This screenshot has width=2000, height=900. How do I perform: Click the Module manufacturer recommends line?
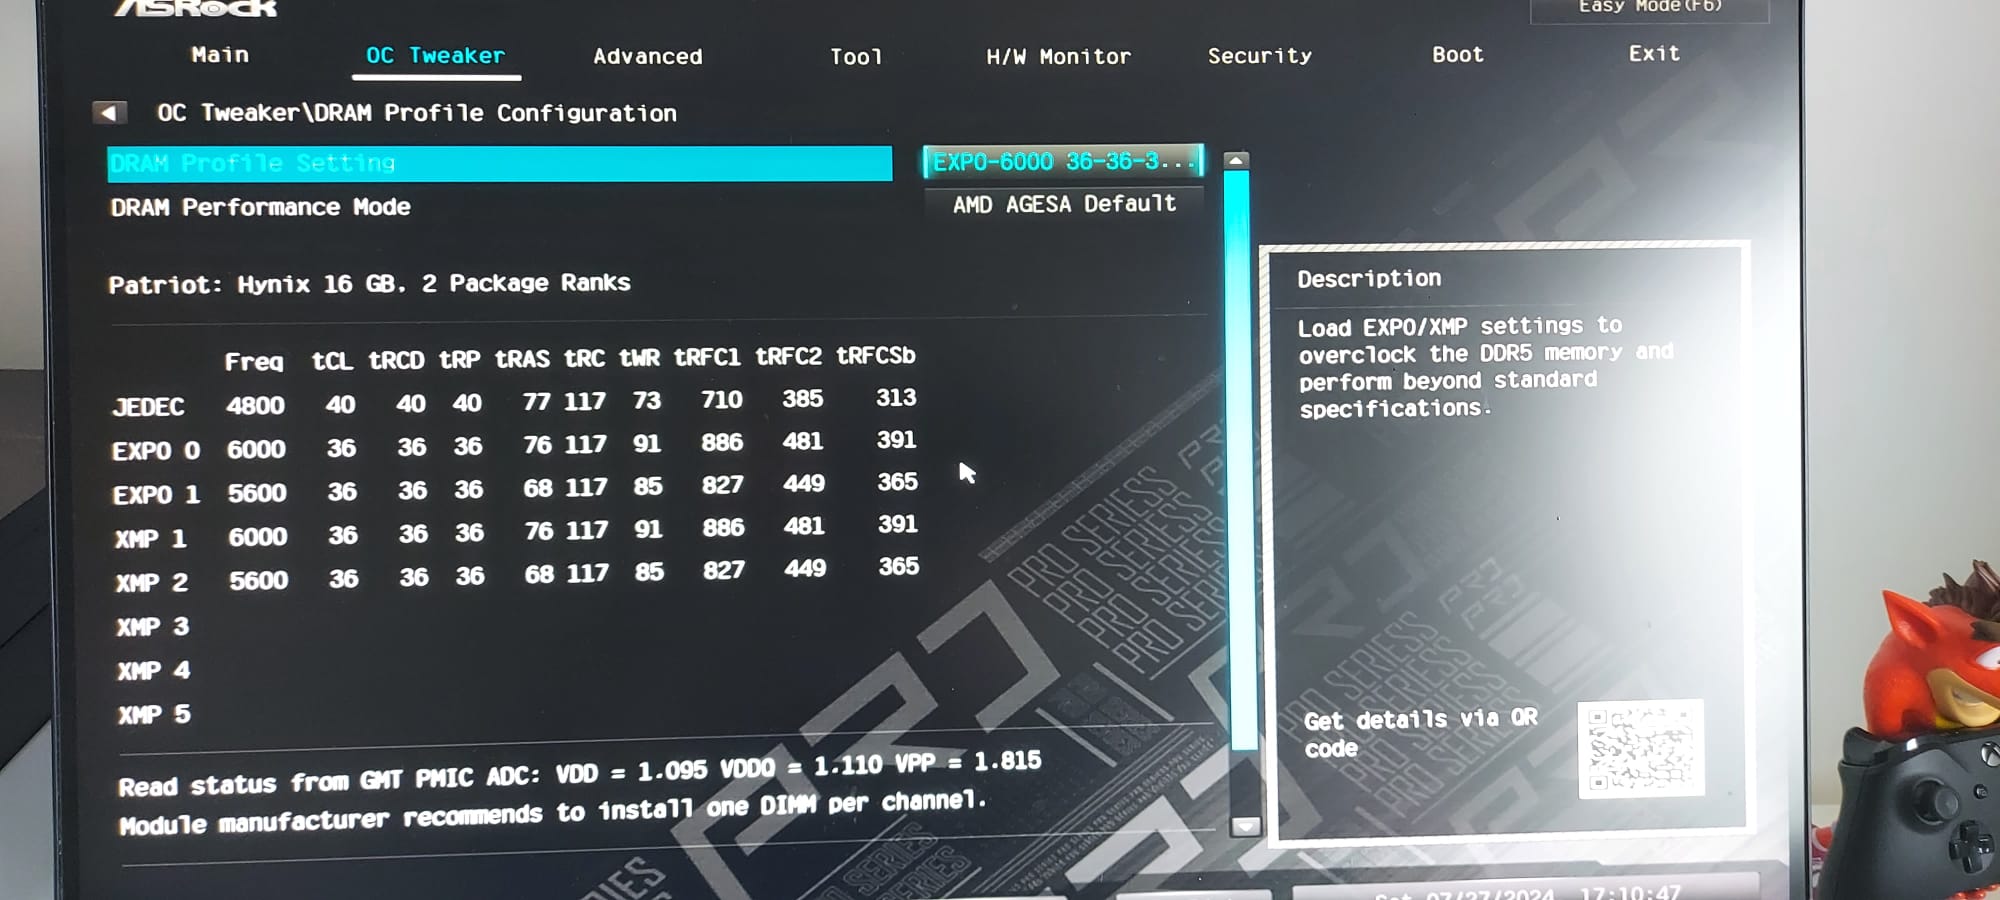point(553,812)
